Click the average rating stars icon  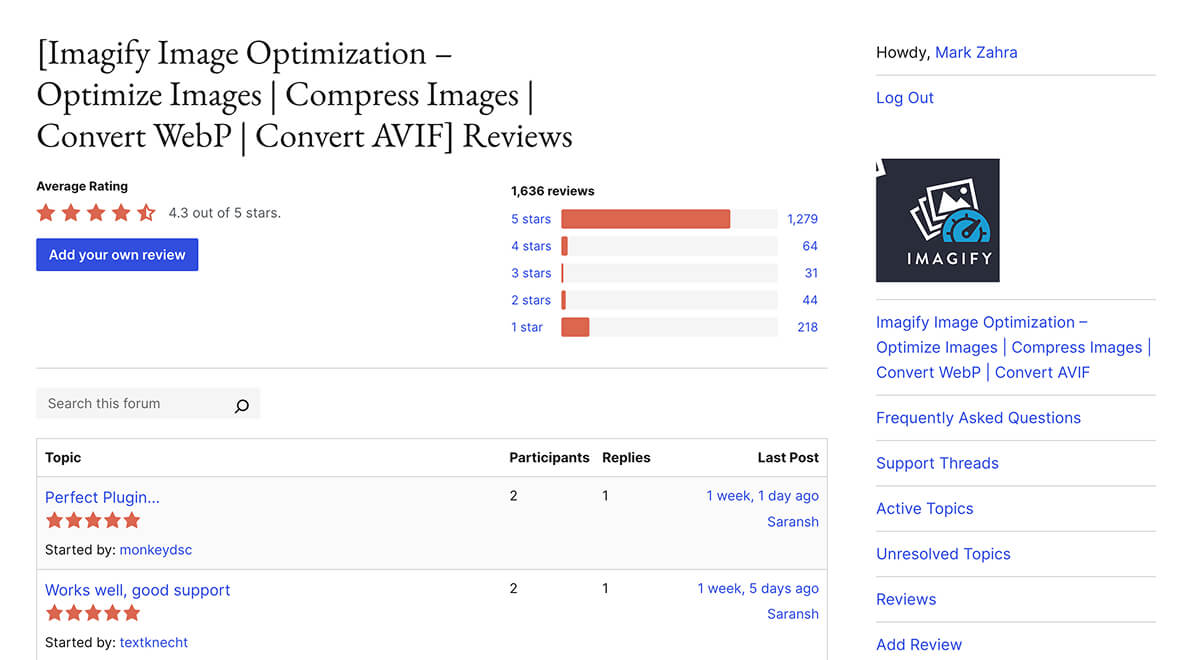(96, 212)
